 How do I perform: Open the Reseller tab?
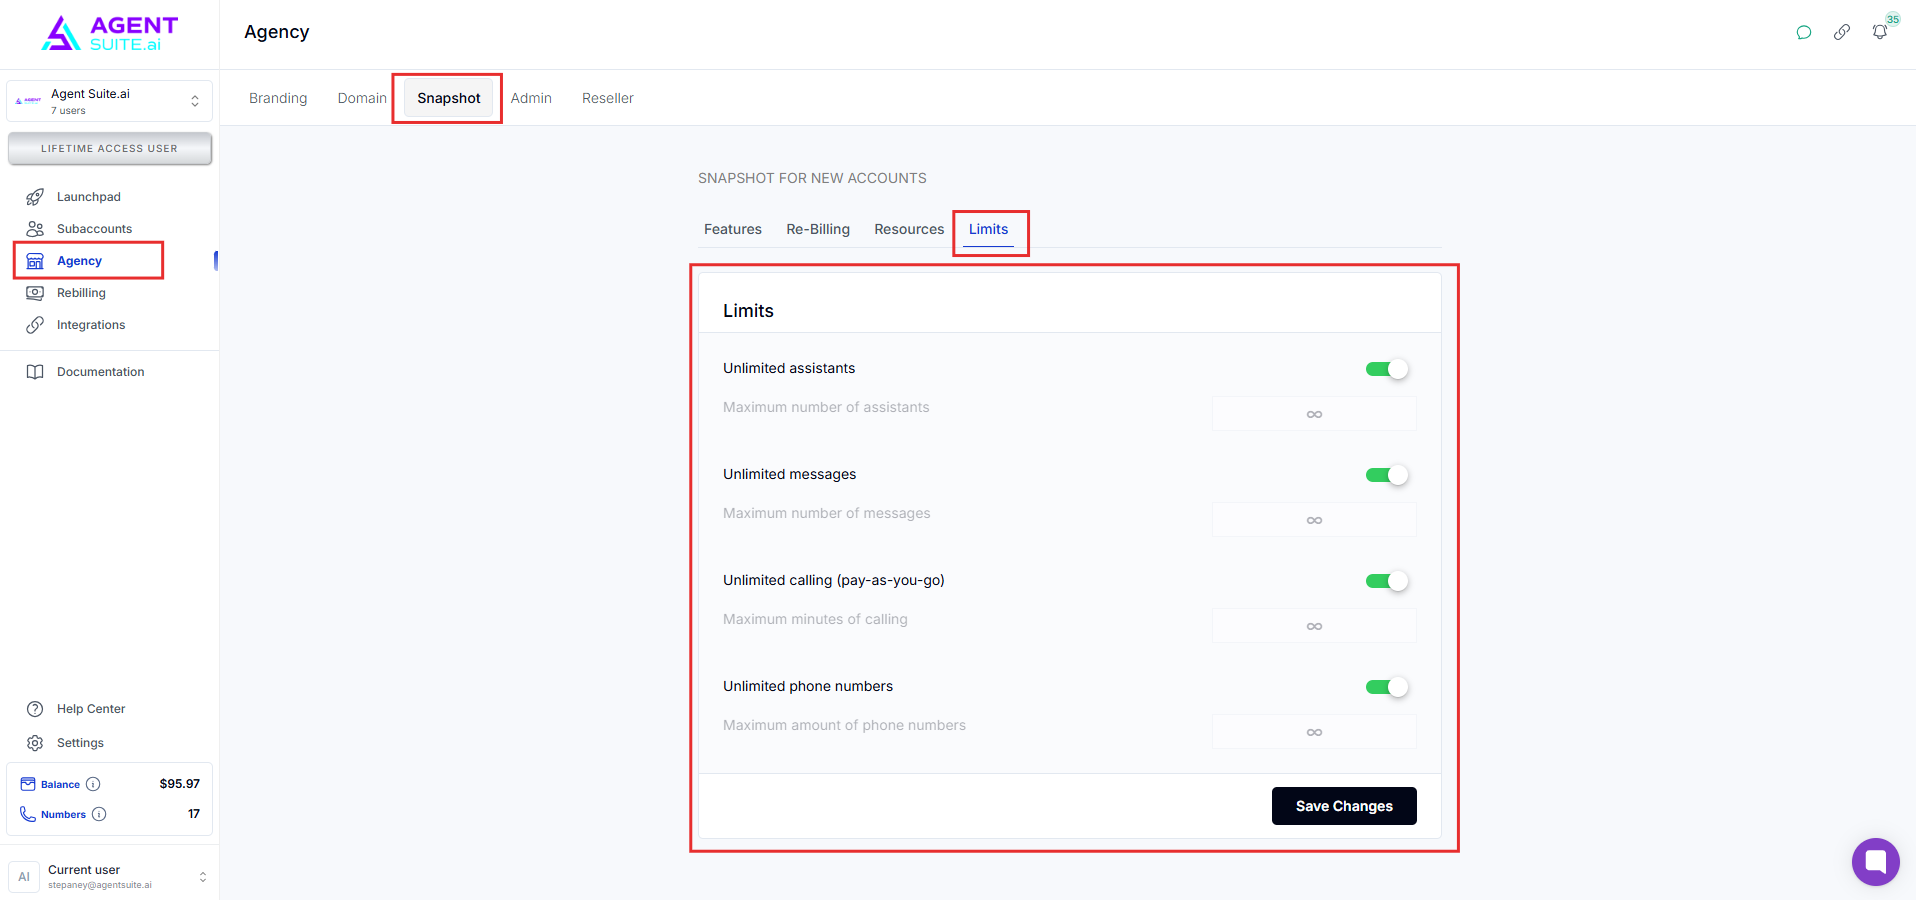(x=608, y=98)
